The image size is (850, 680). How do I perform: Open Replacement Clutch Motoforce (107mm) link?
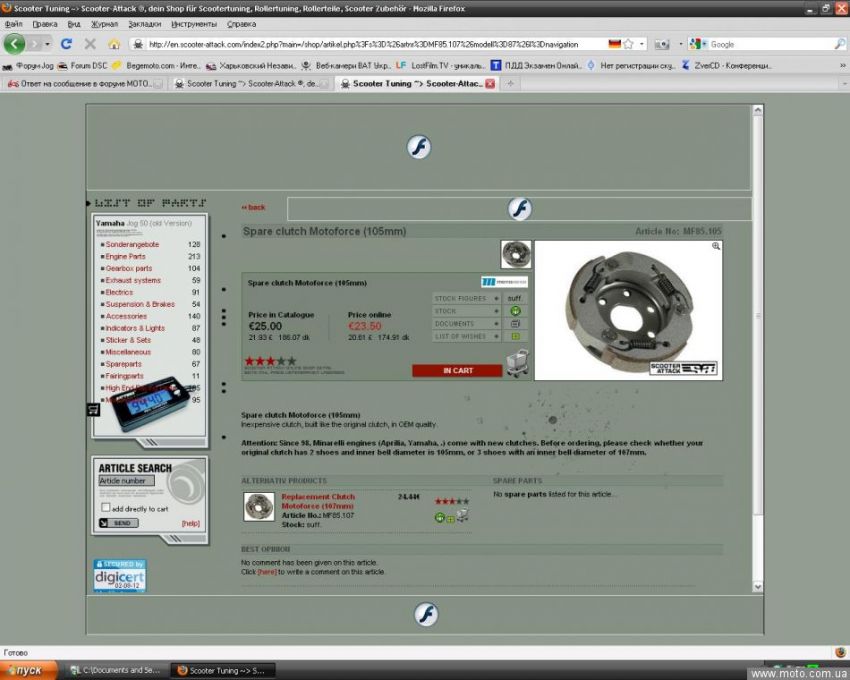[x=318, y=501]
